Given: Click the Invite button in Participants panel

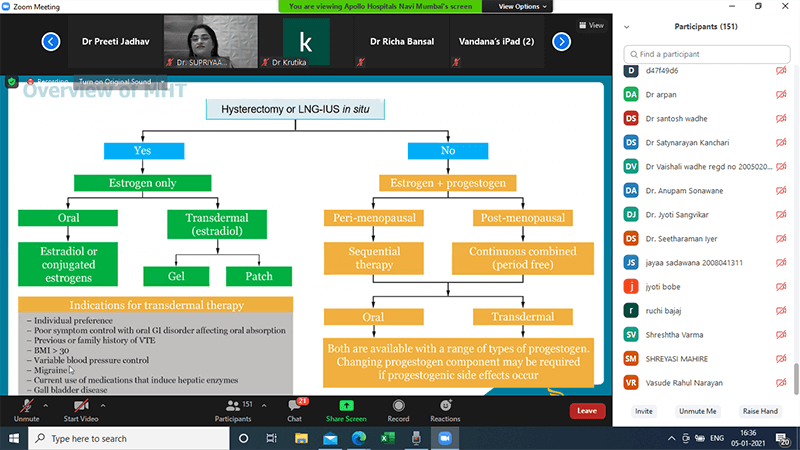Looking at the screenshot, I should pos(643,411).
